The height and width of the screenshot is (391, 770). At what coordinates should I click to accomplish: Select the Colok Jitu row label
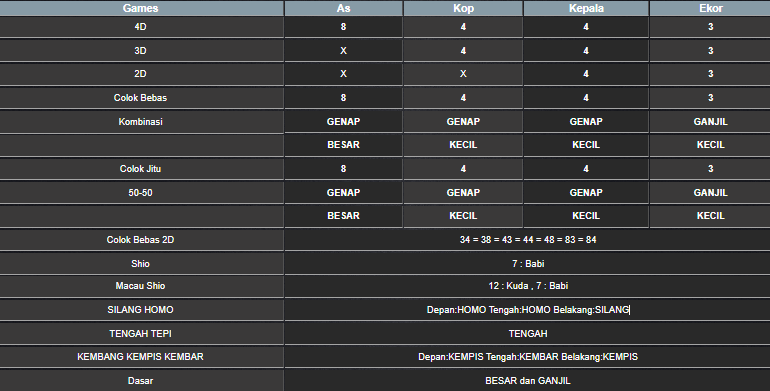(x=140, y=168)
